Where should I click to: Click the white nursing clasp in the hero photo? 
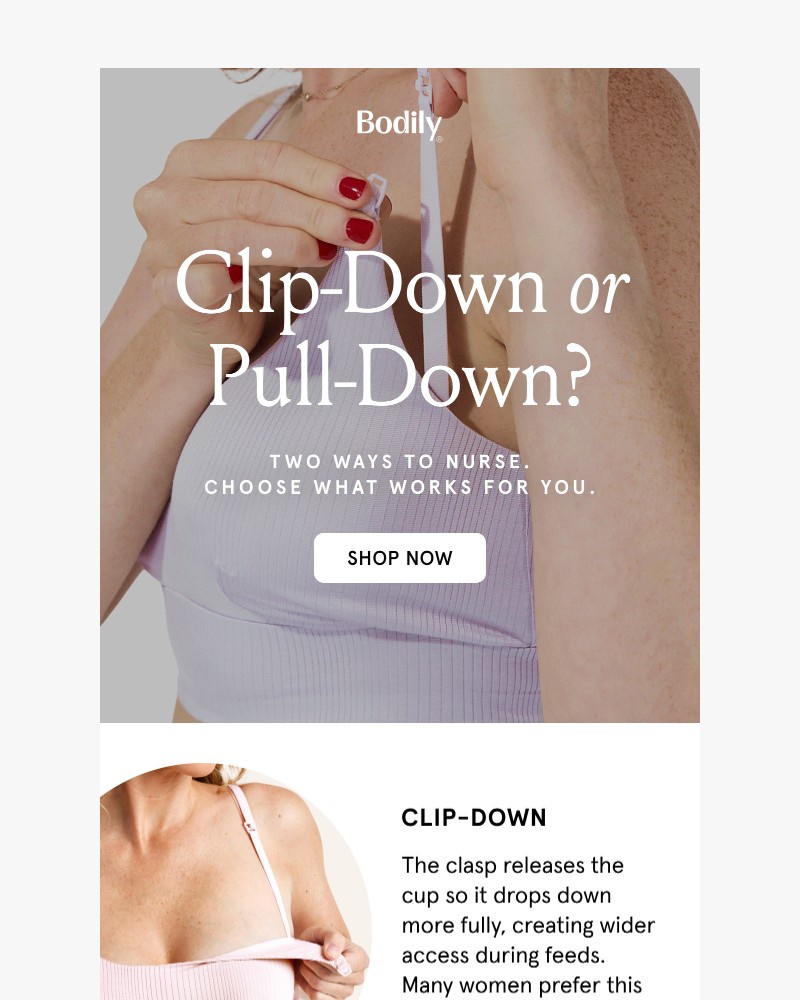[376, 193]
